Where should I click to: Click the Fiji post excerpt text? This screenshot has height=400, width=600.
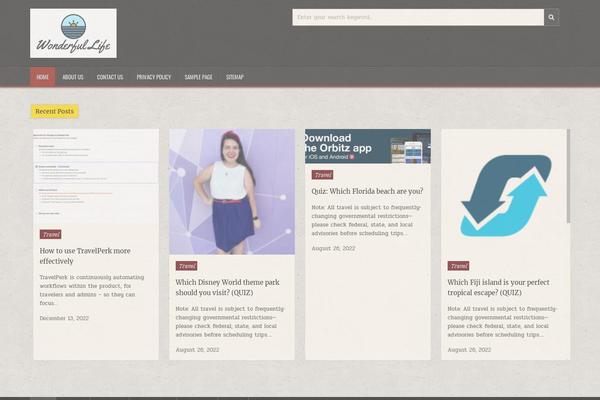point(502,322)
